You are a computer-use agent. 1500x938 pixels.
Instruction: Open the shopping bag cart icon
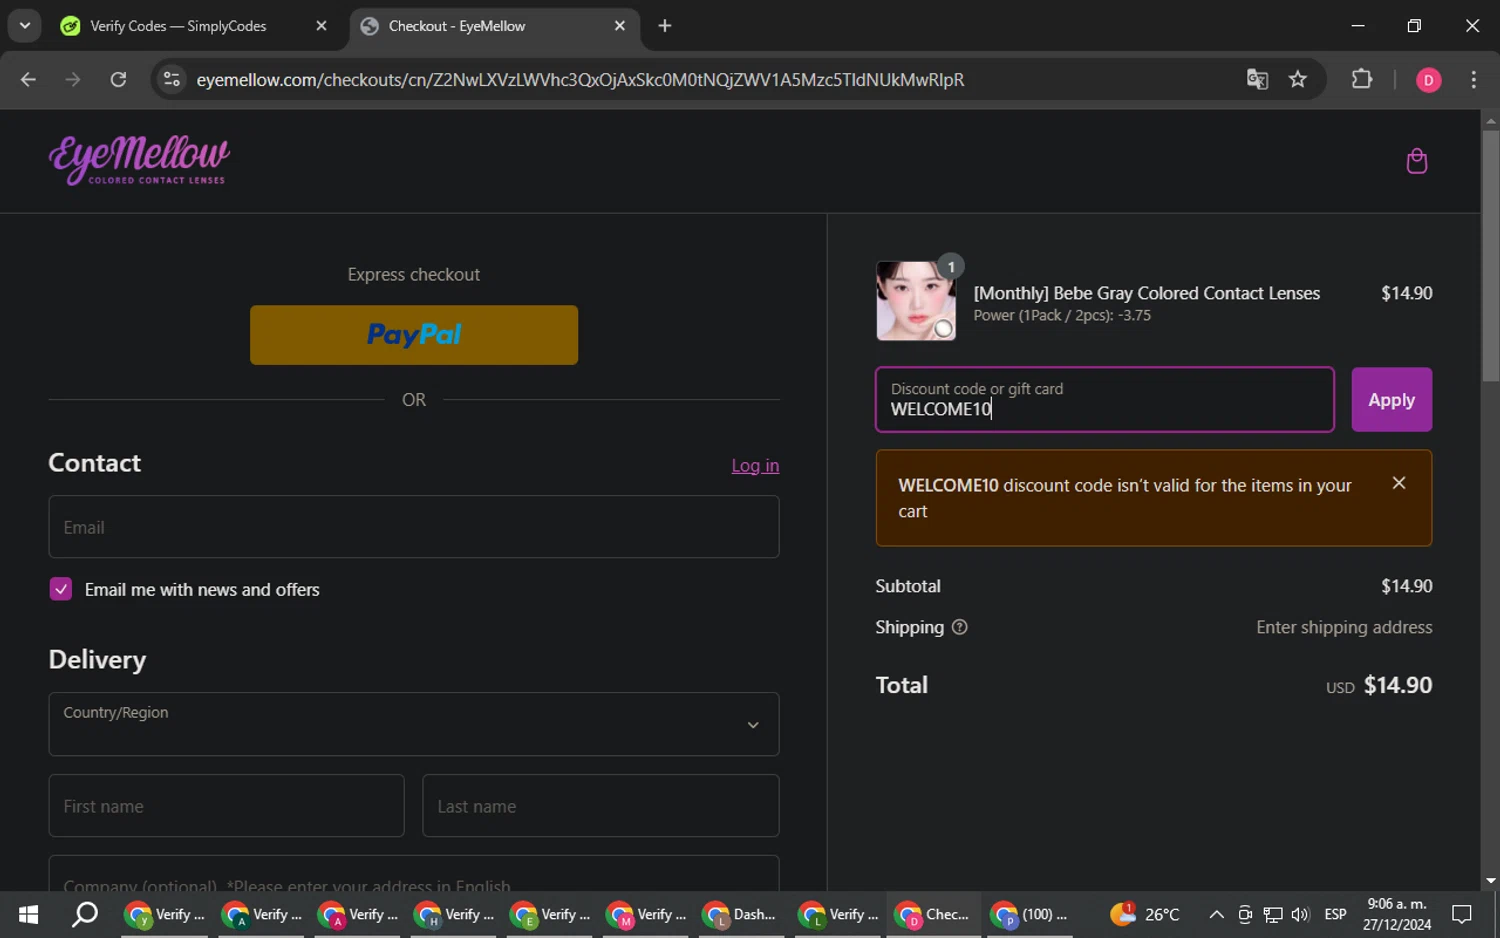(1416, 161)
